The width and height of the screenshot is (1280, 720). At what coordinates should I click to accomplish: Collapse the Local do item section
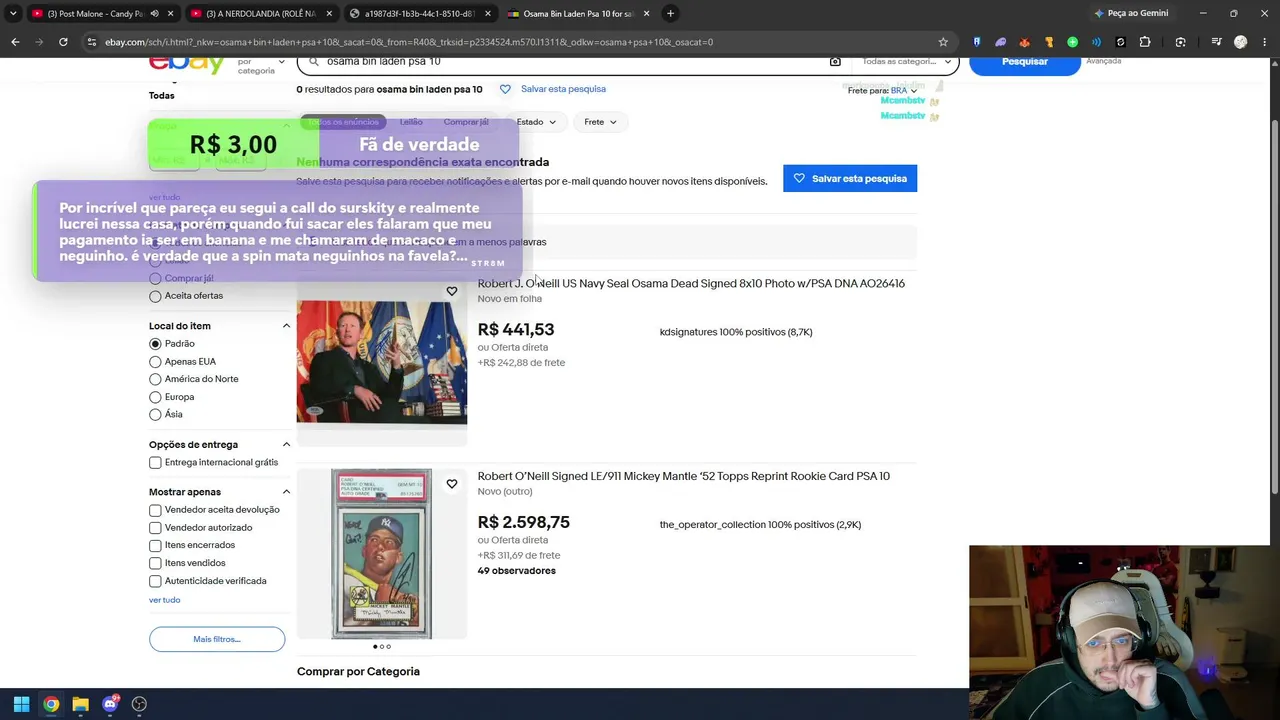pyautogui.click(x=286, y=326)
